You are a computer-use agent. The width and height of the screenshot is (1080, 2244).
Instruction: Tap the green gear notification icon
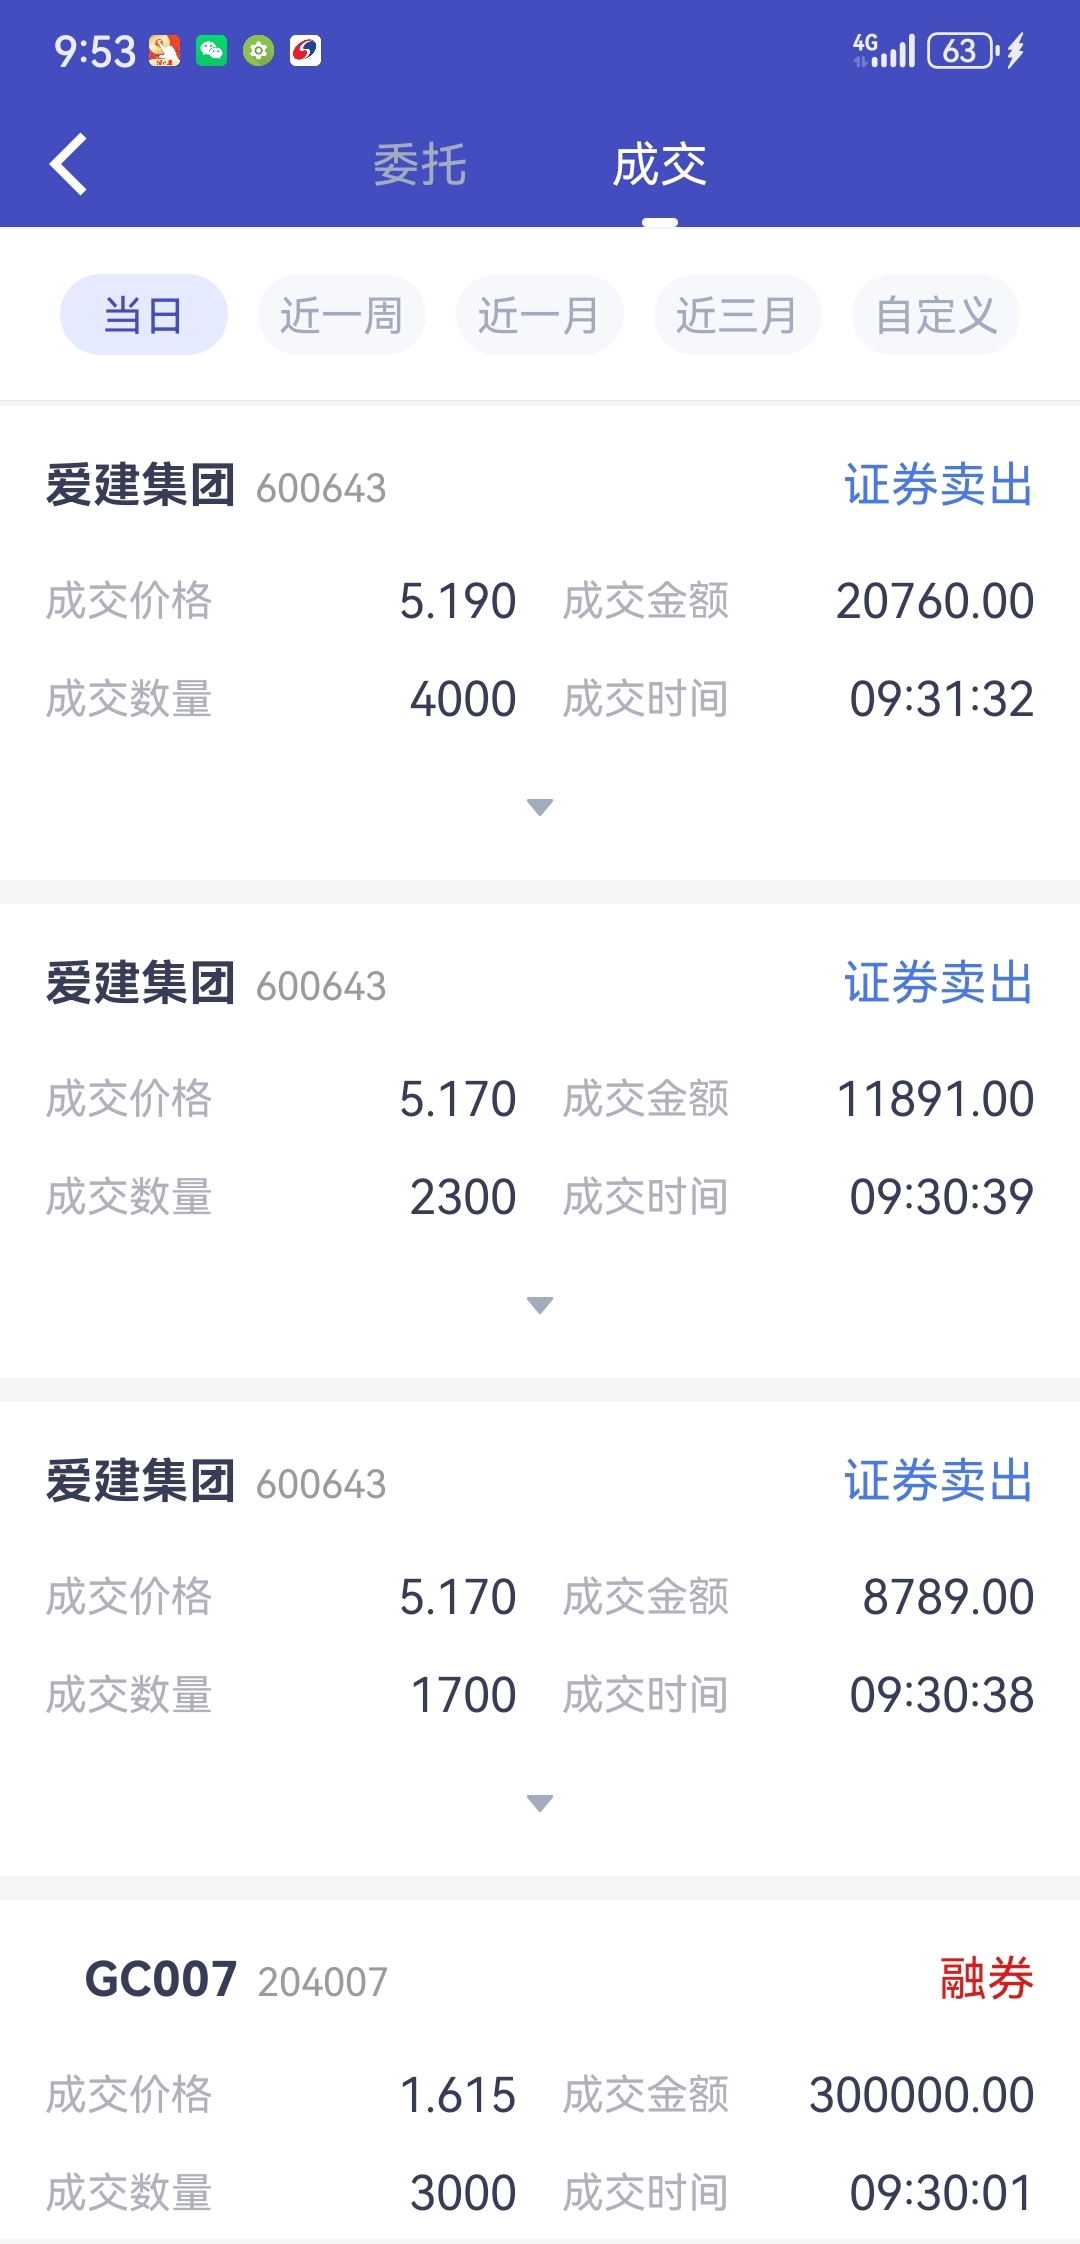click(x=258, y=50)
